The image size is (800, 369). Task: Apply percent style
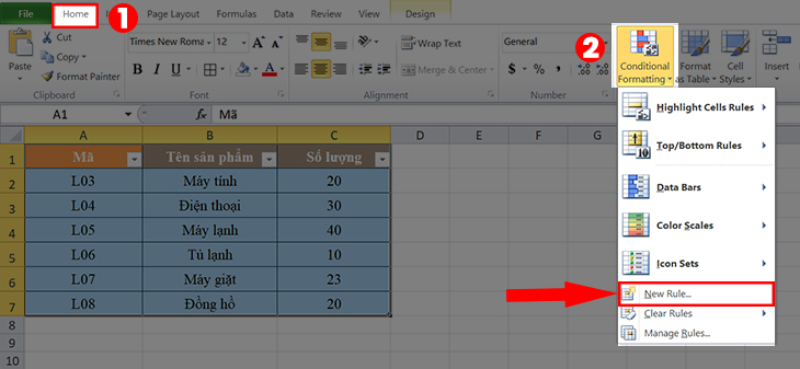539,69
